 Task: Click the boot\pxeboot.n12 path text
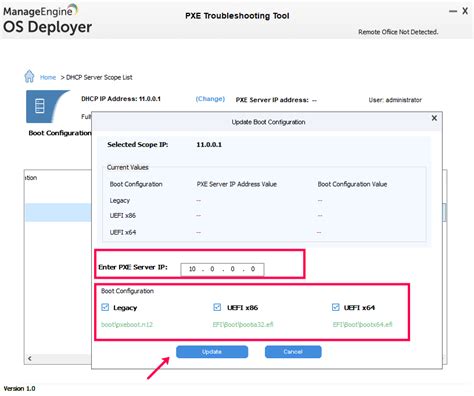pyautogui.click(x=127, y=324)
